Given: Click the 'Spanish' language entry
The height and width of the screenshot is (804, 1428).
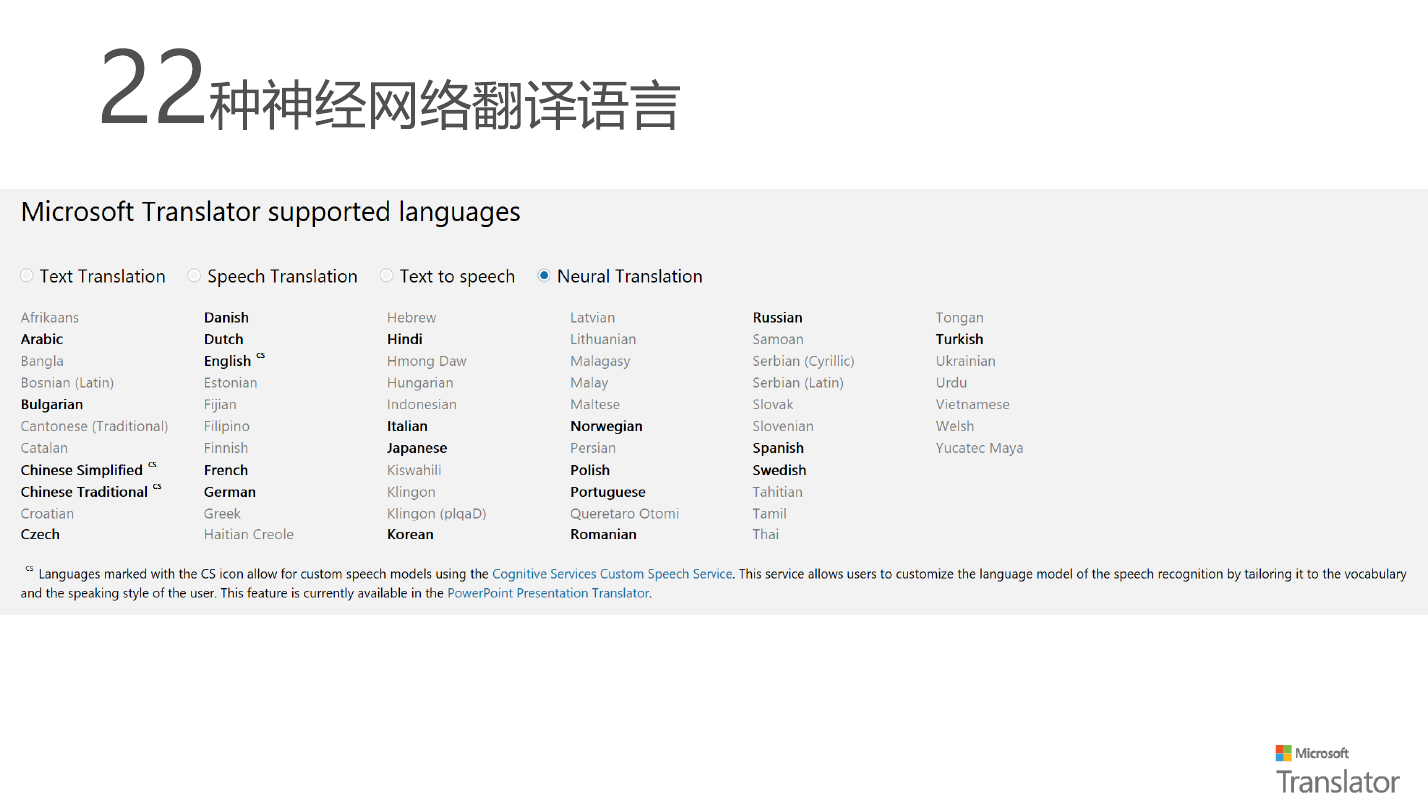Looking at the screenshot, I should point(778,448).
